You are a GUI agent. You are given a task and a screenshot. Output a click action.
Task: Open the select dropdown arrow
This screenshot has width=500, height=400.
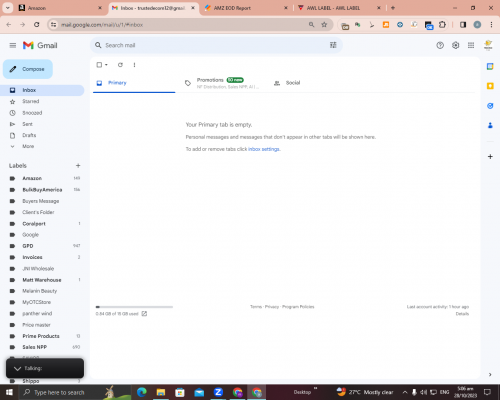[106, 65]
